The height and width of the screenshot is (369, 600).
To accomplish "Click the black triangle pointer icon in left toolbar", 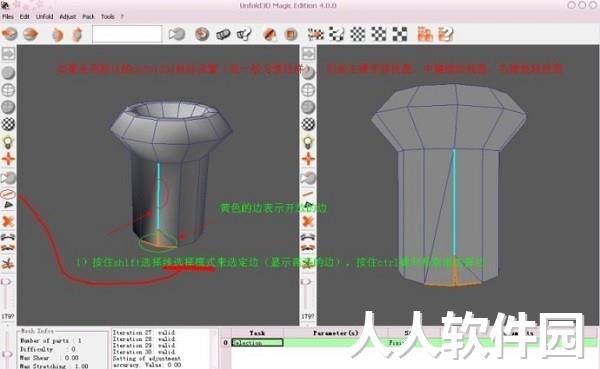I will (x=8, y=205).
